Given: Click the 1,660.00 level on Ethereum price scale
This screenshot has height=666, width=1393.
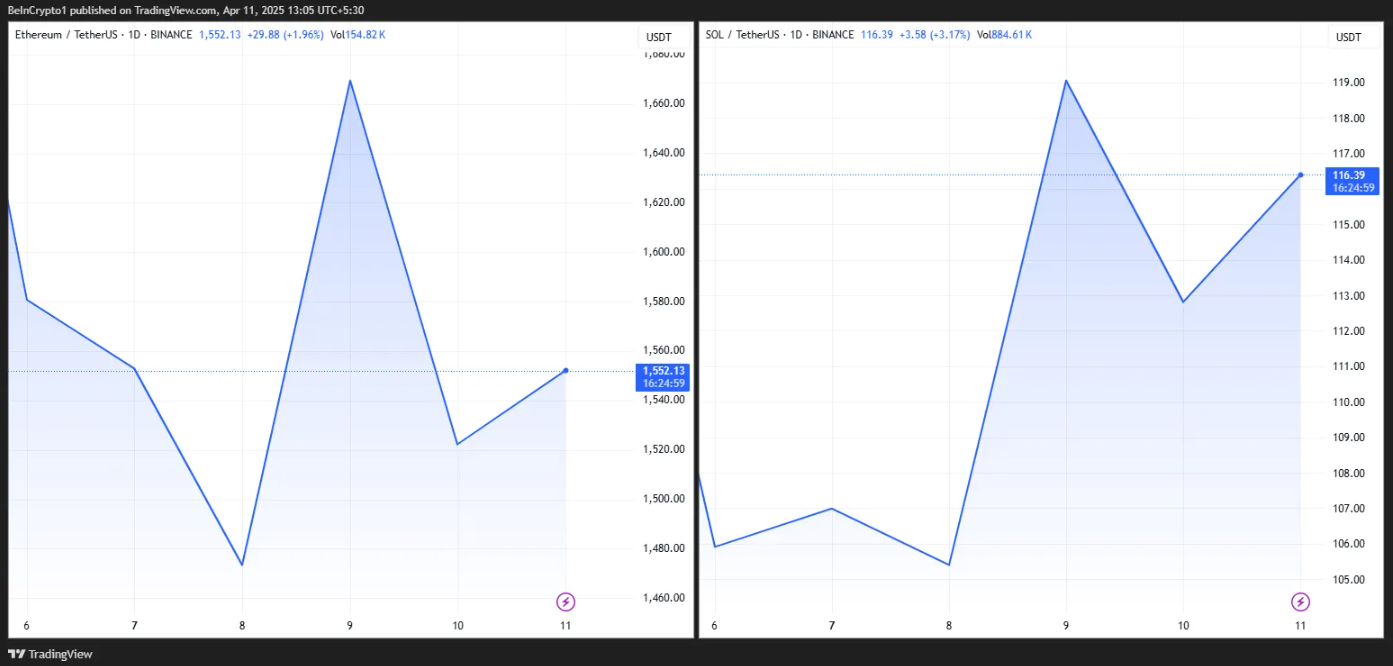Looking at the screenshot, I should point(663,103).
